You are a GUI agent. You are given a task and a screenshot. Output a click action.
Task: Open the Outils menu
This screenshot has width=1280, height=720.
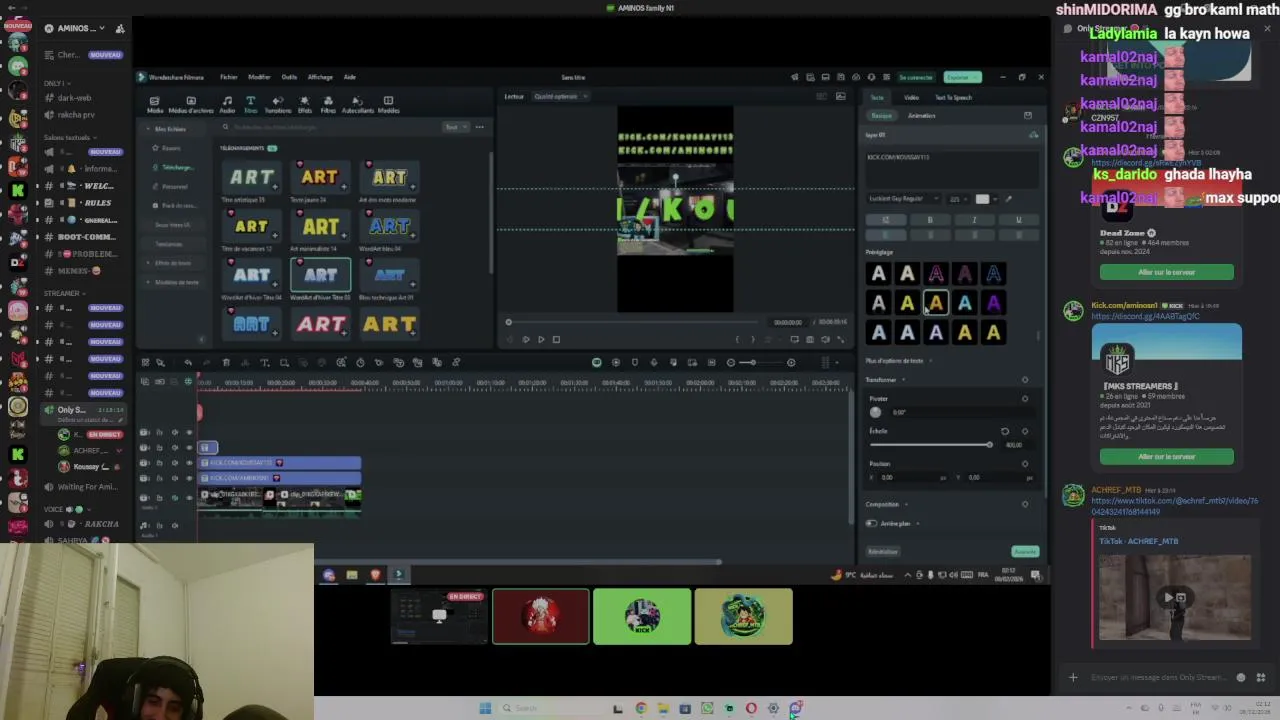[x=289, y=77]
